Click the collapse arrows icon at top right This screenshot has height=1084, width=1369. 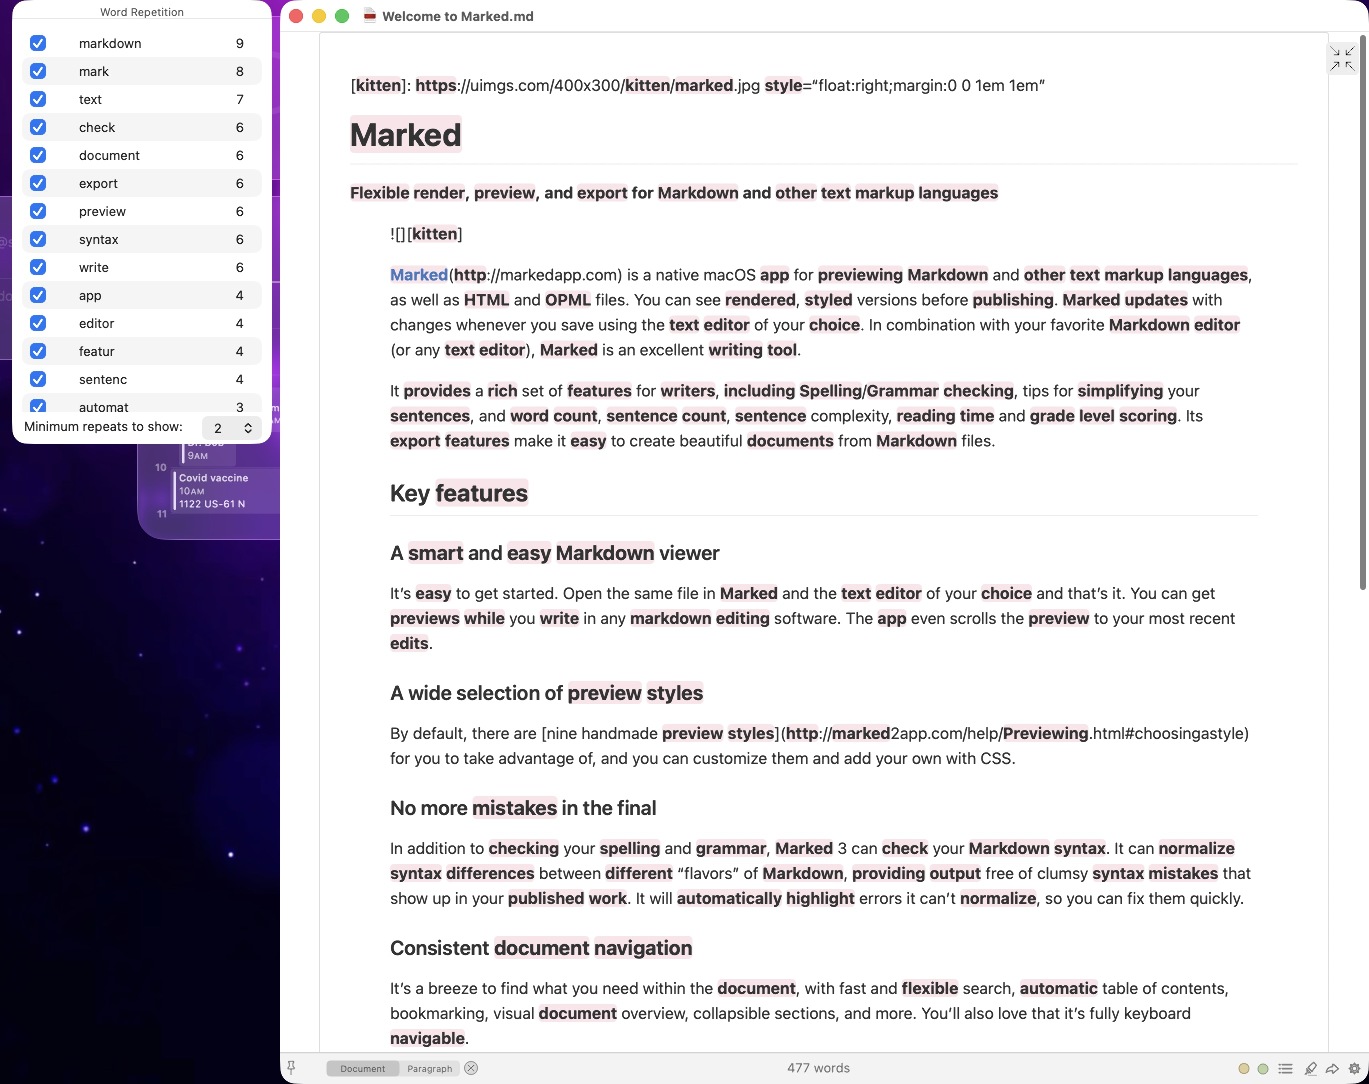coord(1342,58)
